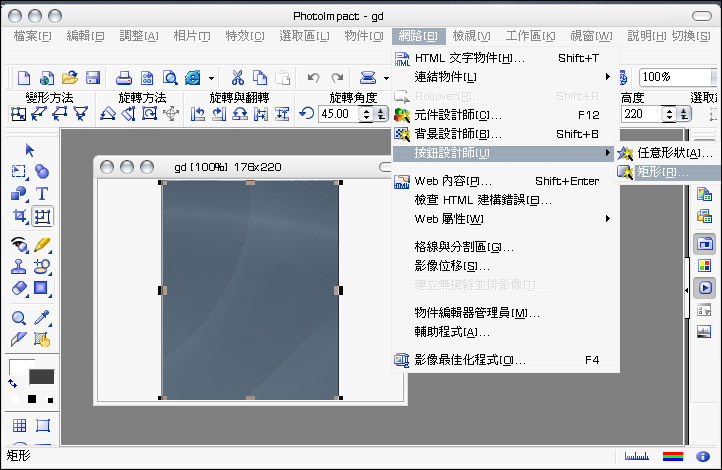Cut with the scissors icon
This screenshot has height=470, width=722.
coord(238,78)
